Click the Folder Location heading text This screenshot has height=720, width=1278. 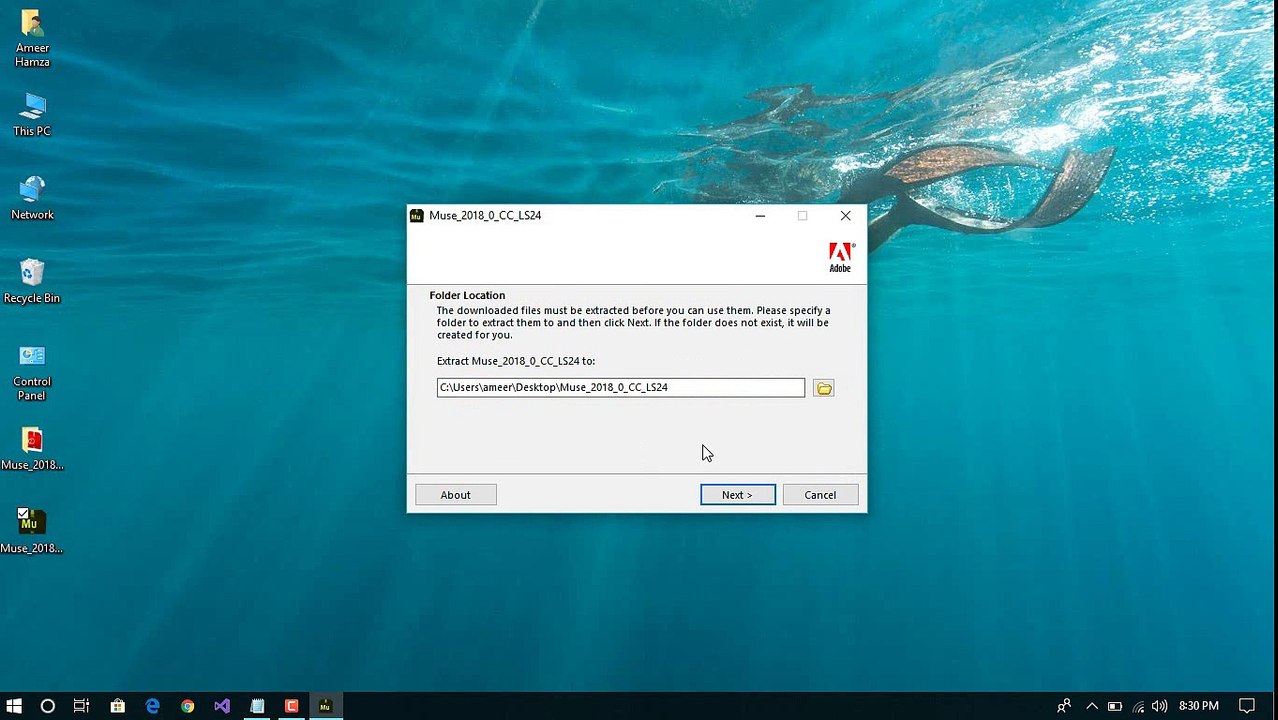tap(467, 295)
